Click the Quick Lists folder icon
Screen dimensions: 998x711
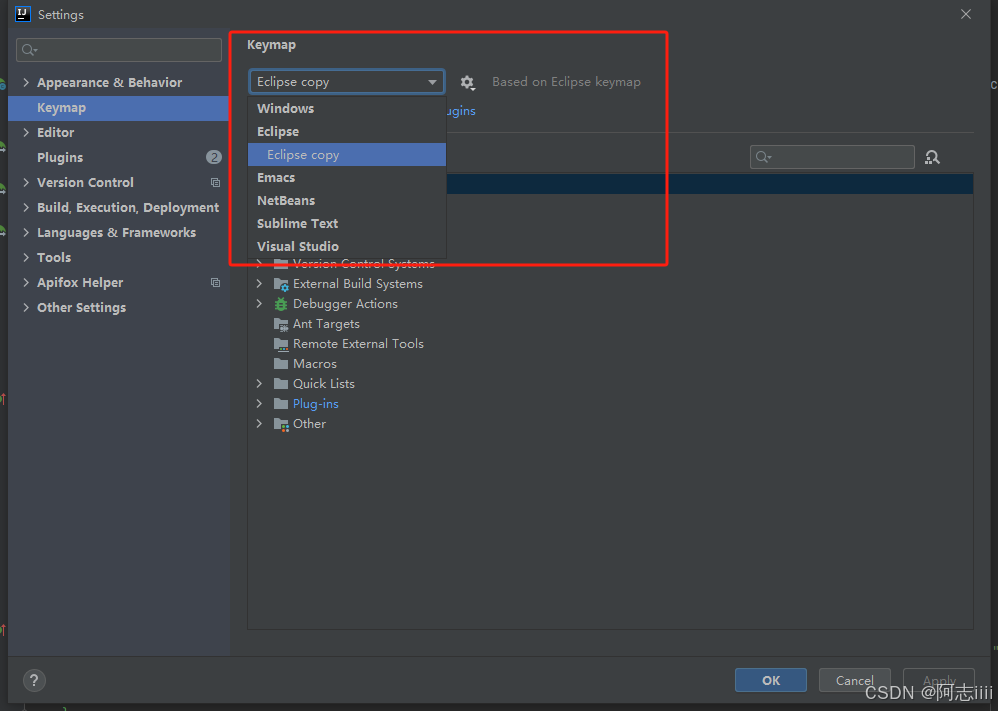click(281, 384)
